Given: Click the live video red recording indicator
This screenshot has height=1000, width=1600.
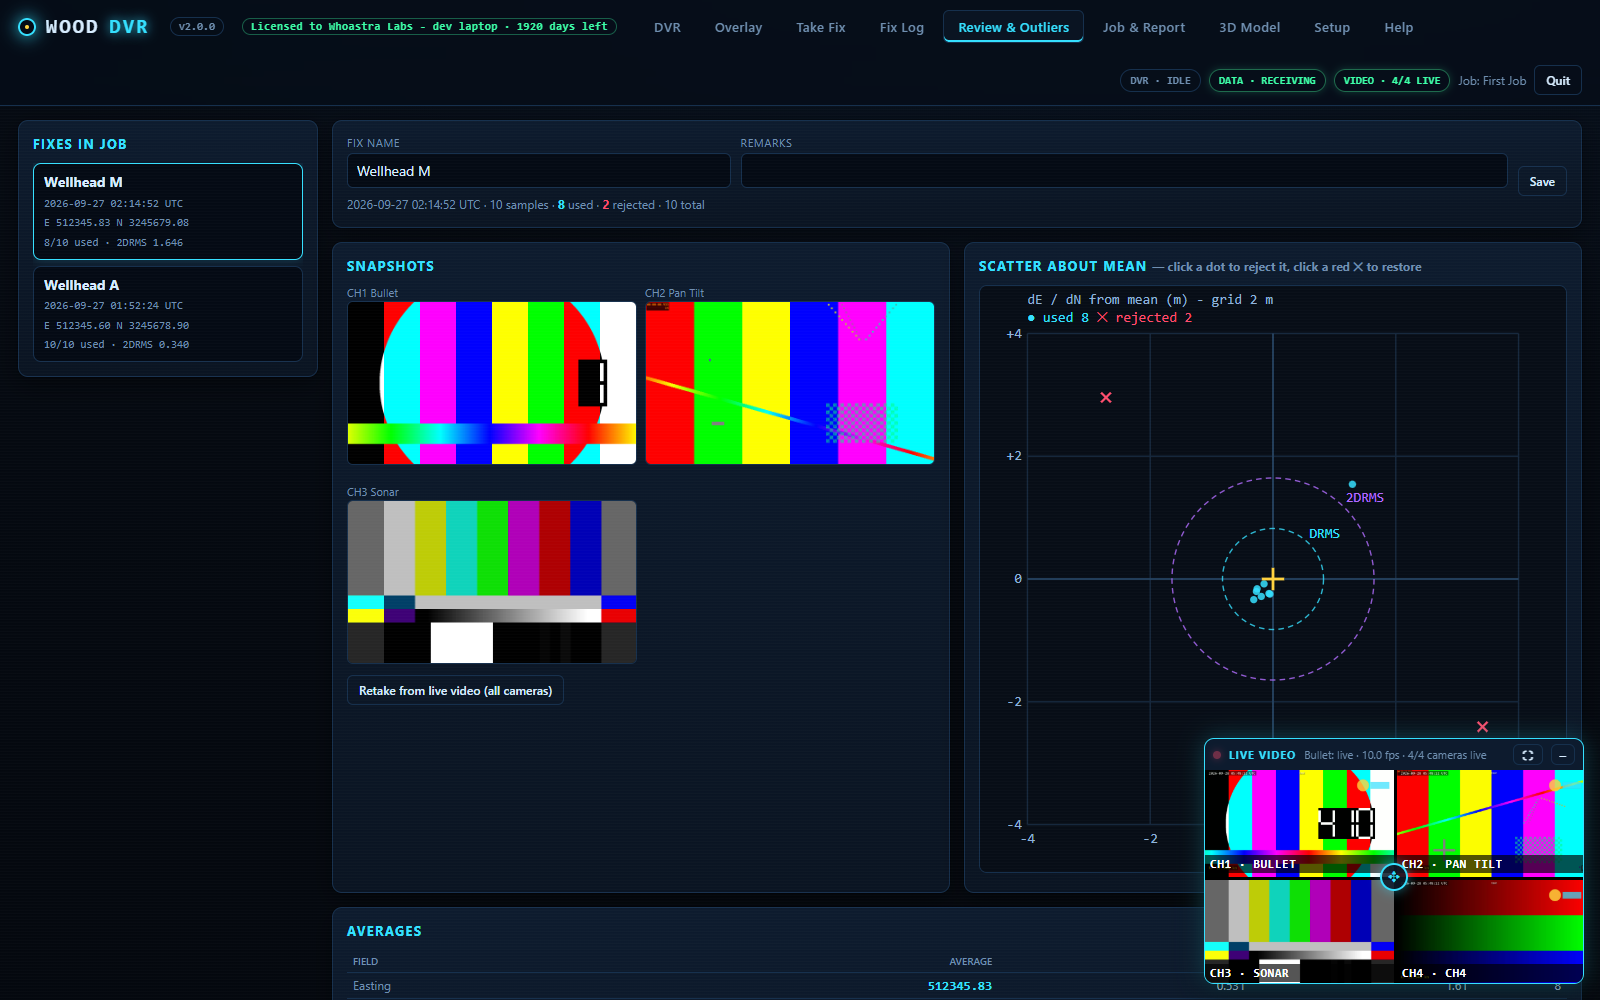Looking at the screenshot, I should pyautogui.click(x=1217, y=755).
